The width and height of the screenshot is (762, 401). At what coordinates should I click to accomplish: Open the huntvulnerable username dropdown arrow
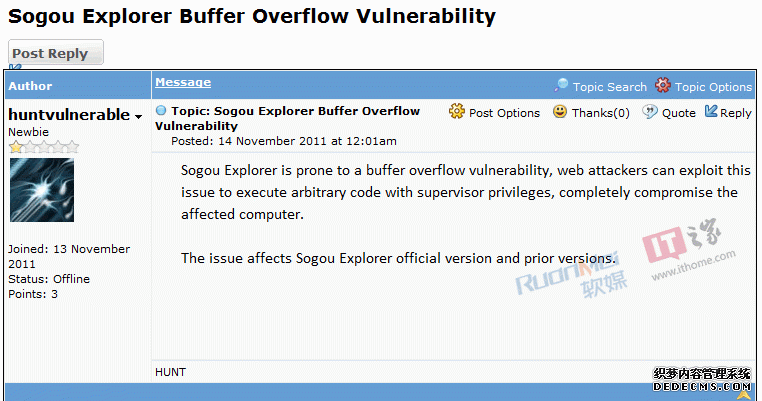[x=139, y=117]
